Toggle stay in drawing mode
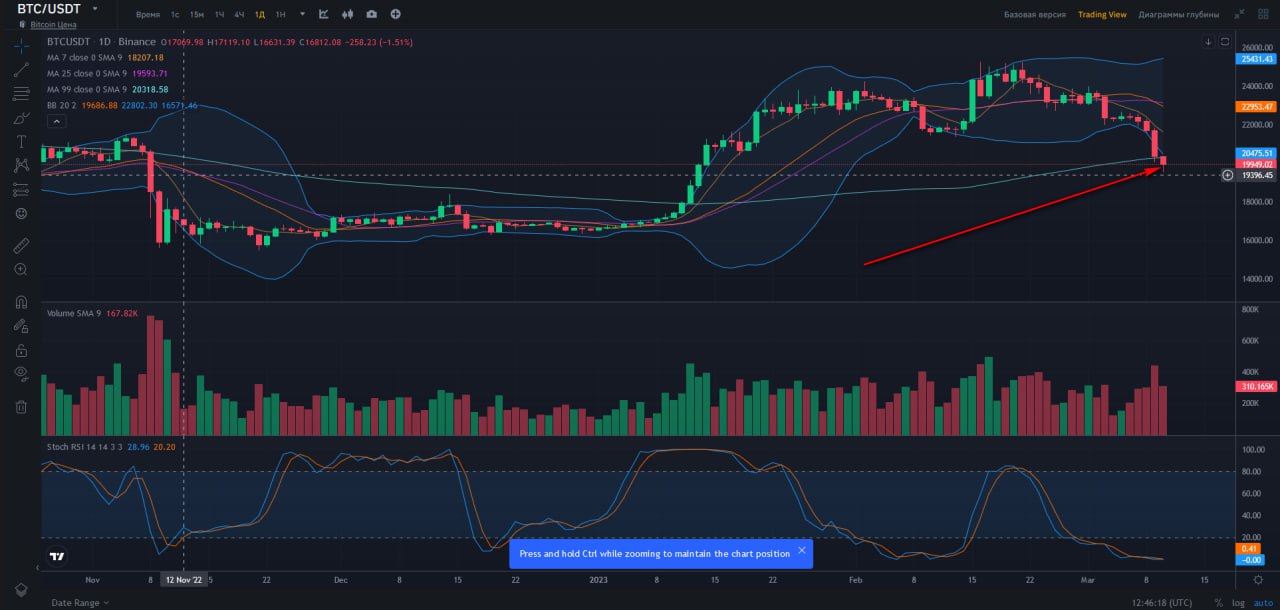 21,325
